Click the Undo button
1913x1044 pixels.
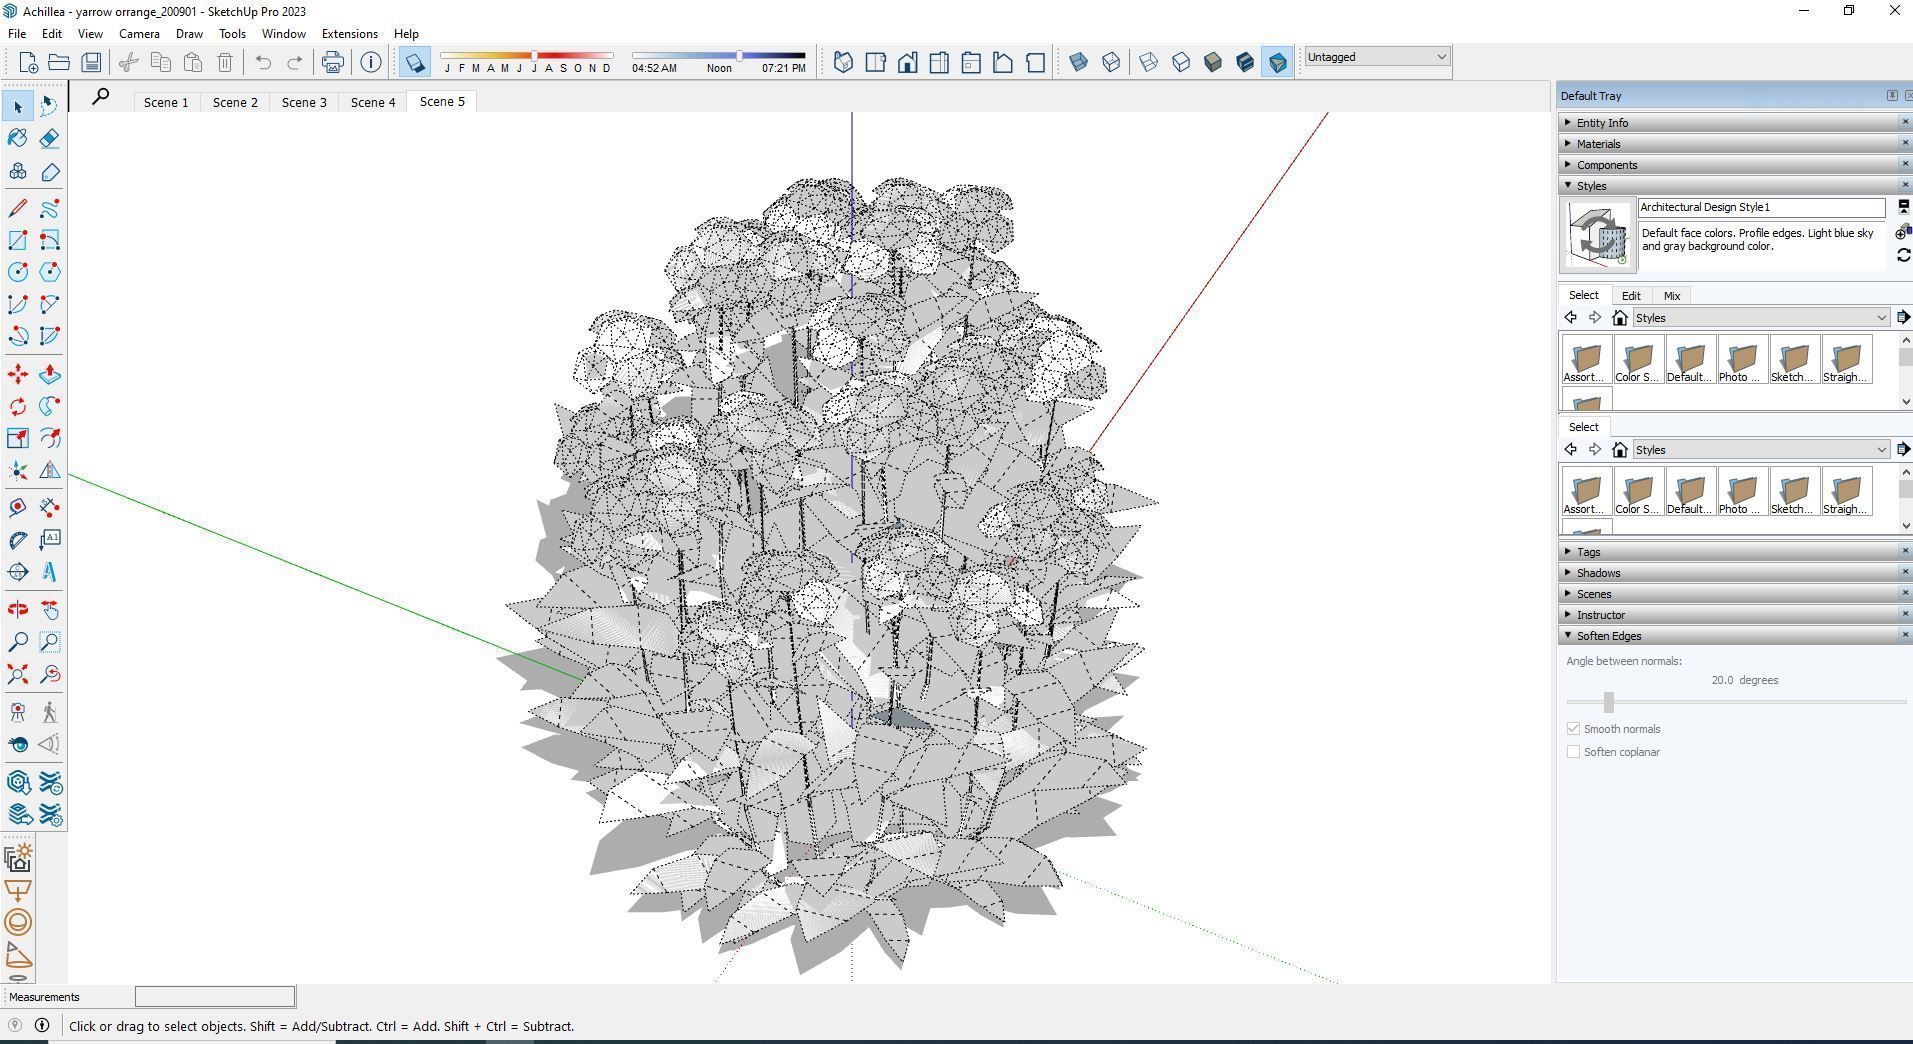263,62
